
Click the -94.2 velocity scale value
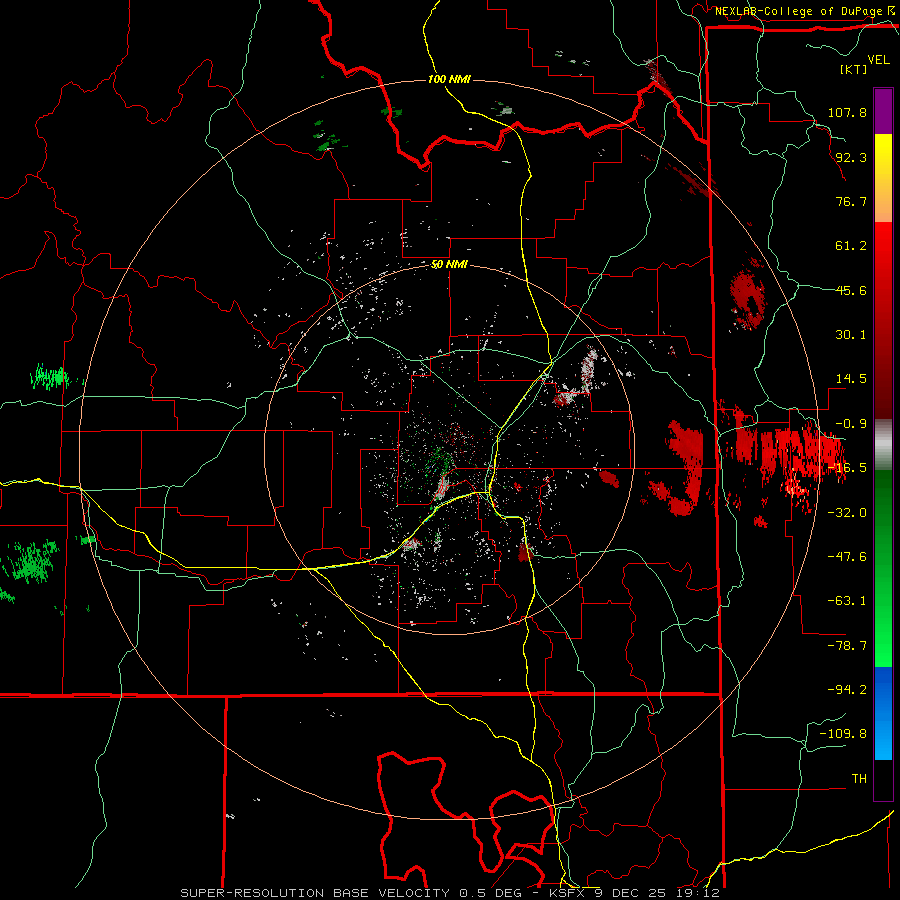(x=847, y=690)
